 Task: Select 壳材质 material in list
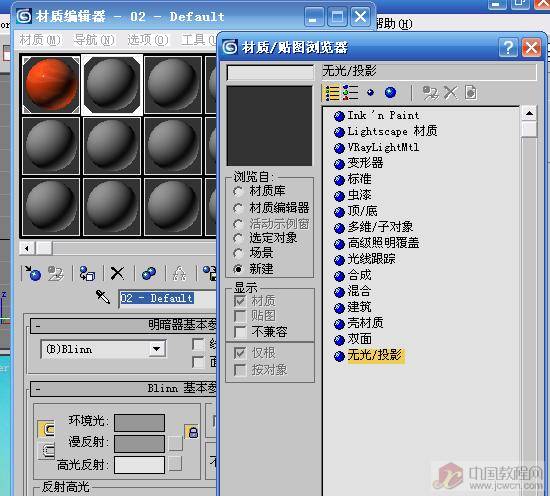pyautogui.click(x=365, y=323)
